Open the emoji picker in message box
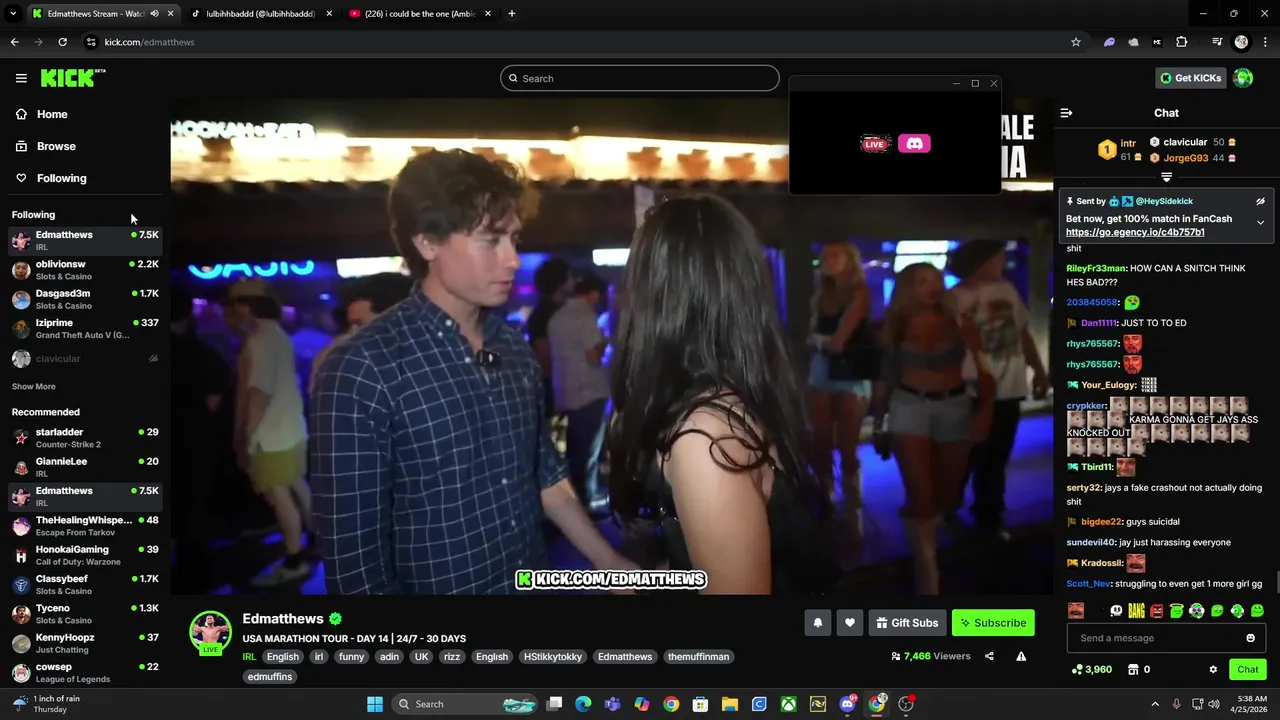Image resolution: width=1280 pixels, height=720 pixels. pos(1250,638)
